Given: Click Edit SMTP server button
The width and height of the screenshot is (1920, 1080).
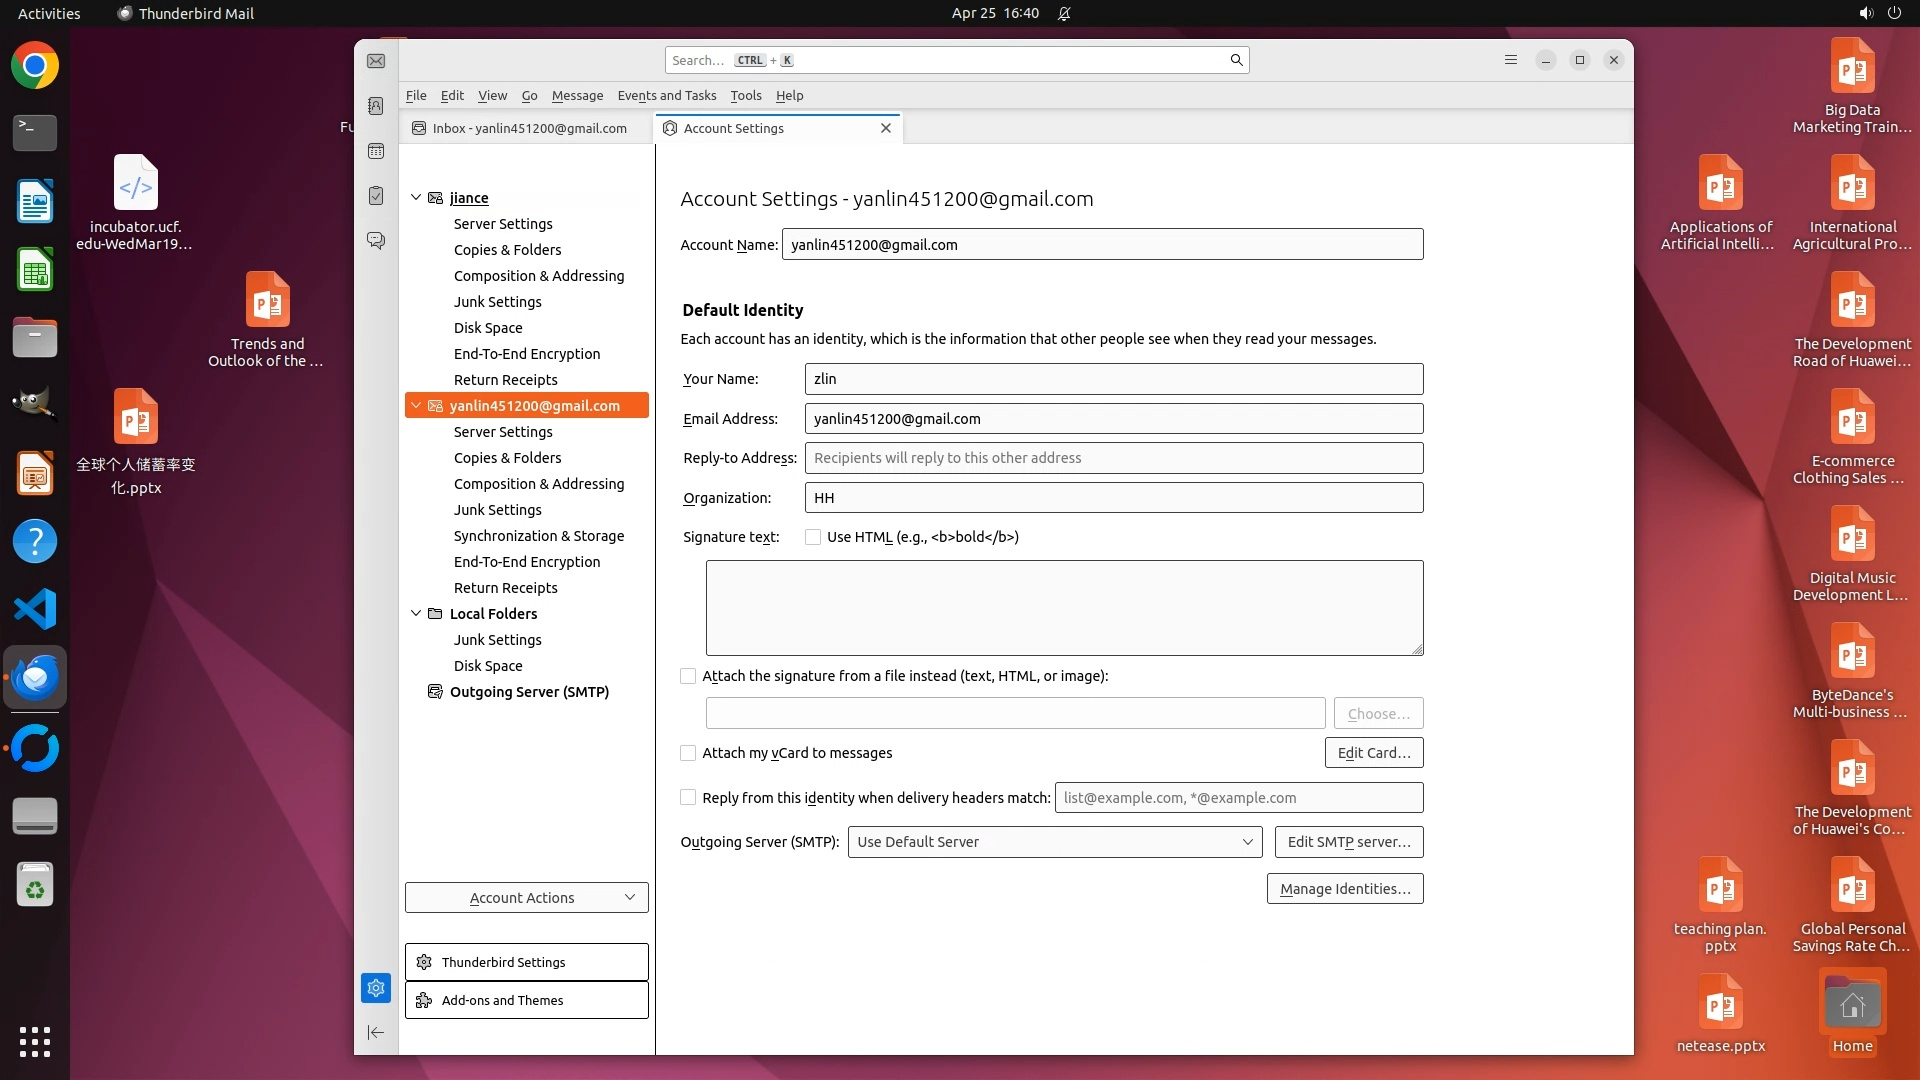Looking at the screenshot, I should [x=1348, y=842].
